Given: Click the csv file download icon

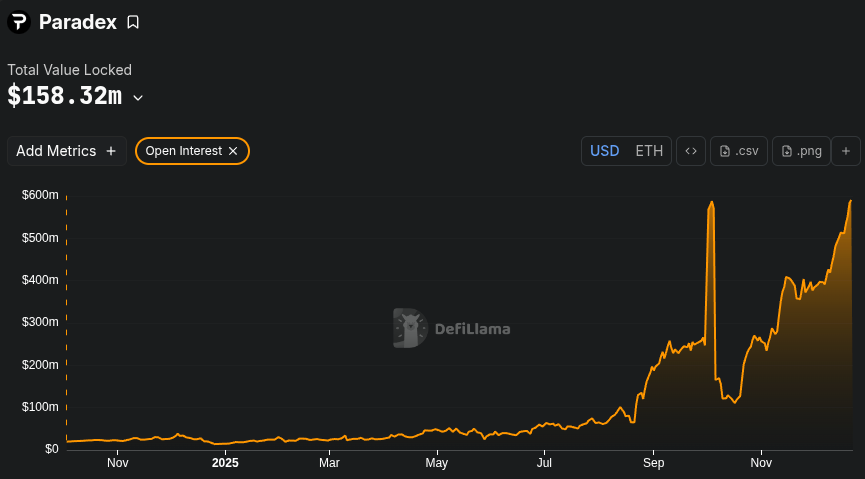Looking at the screenshot, I should point(725,151).
